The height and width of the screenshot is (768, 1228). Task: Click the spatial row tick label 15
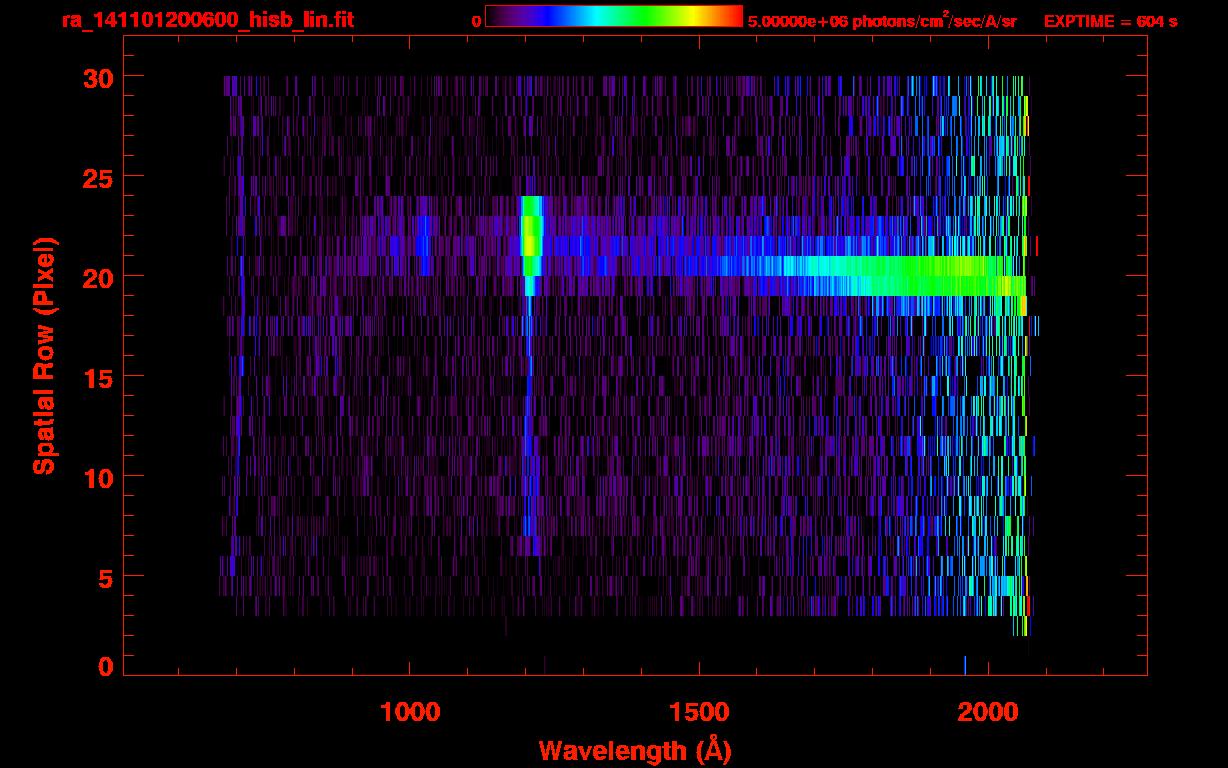point(97,377)
